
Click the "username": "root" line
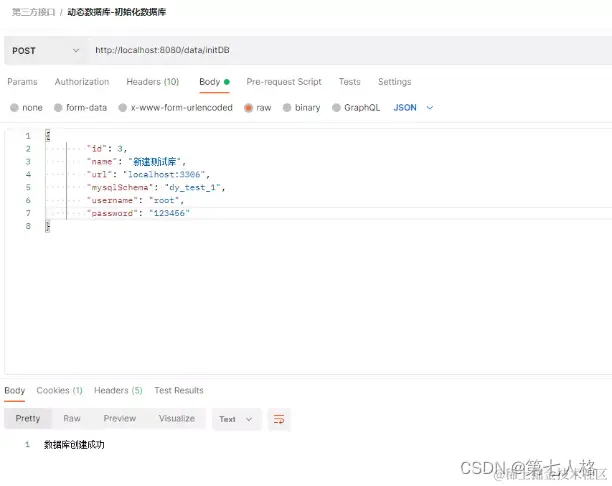(x=135, y=200)
